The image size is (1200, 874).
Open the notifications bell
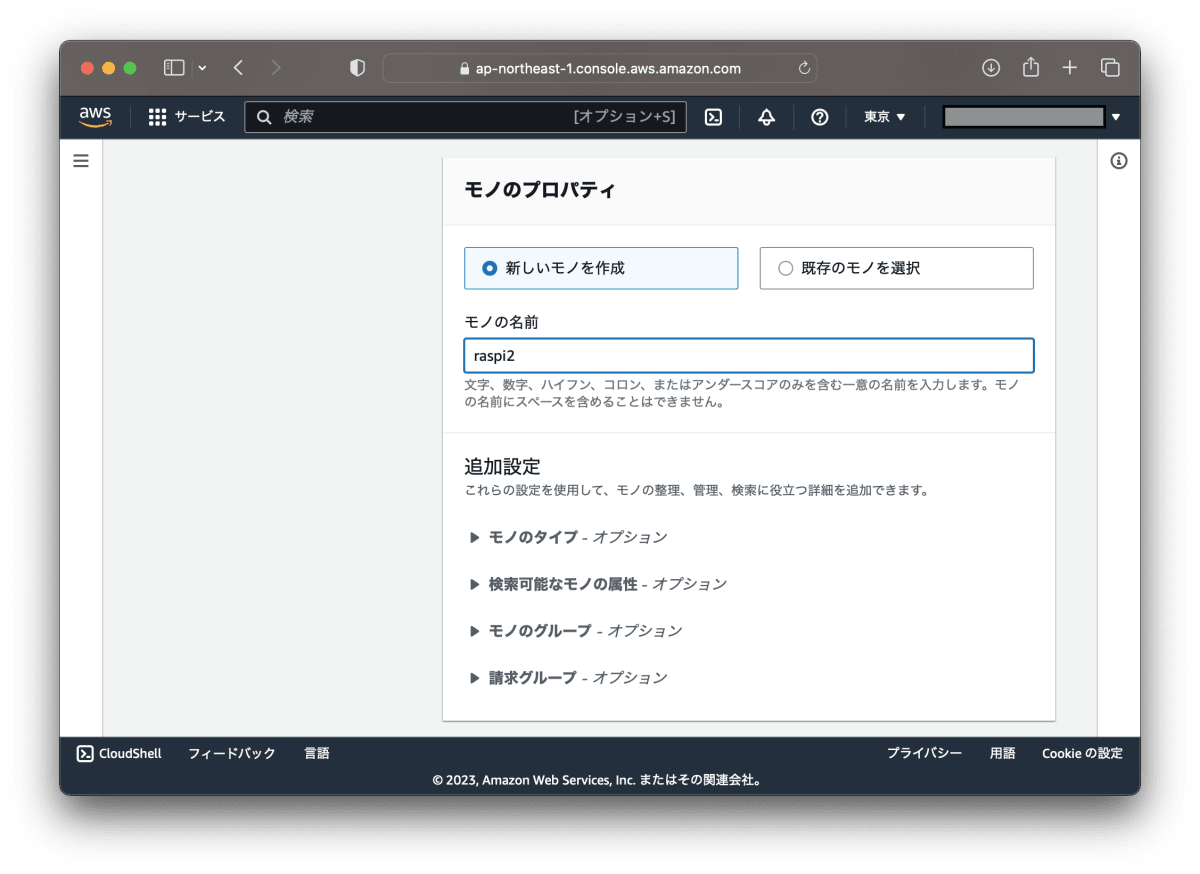[767, 117]
